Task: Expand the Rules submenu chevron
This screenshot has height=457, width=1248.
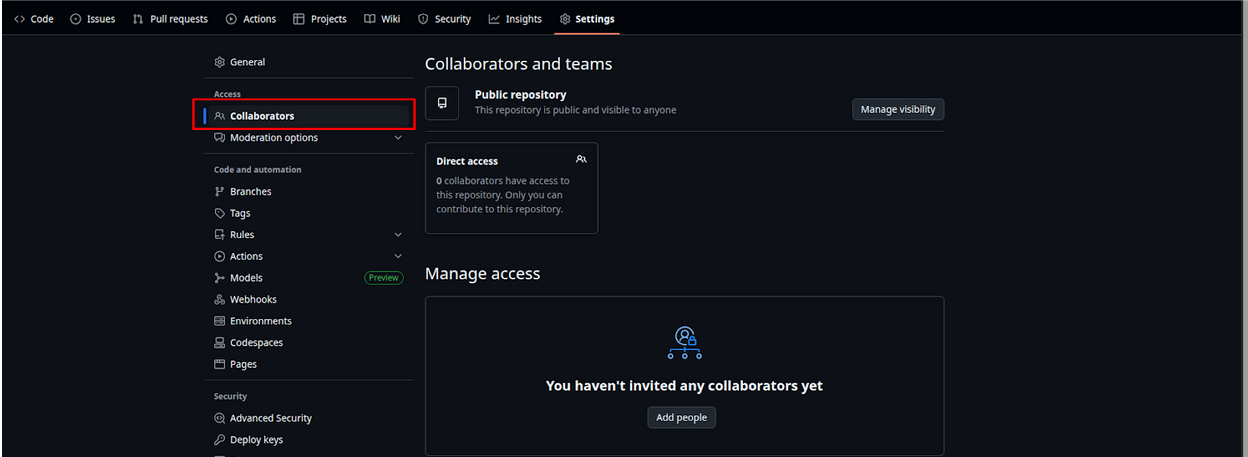Action: (398, 235)
